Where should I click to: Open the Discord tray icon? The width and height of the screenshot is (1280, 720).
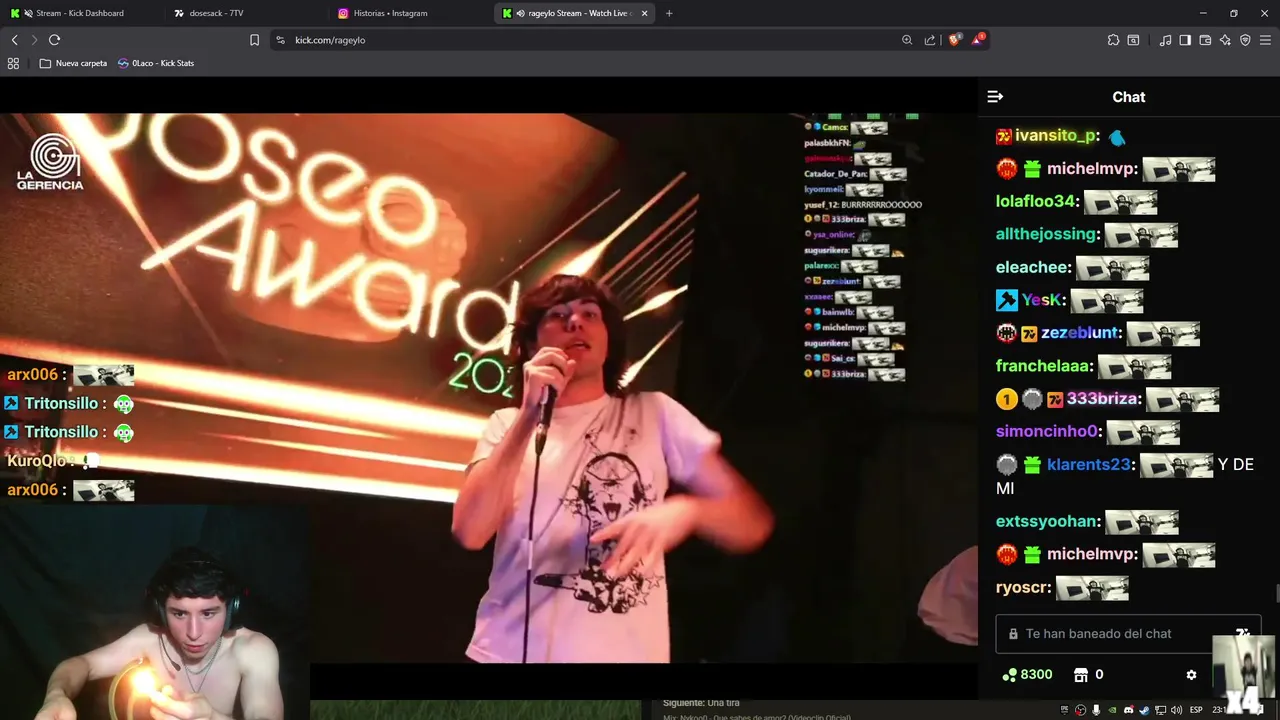pyautogui.click(x=1129, y=710)
